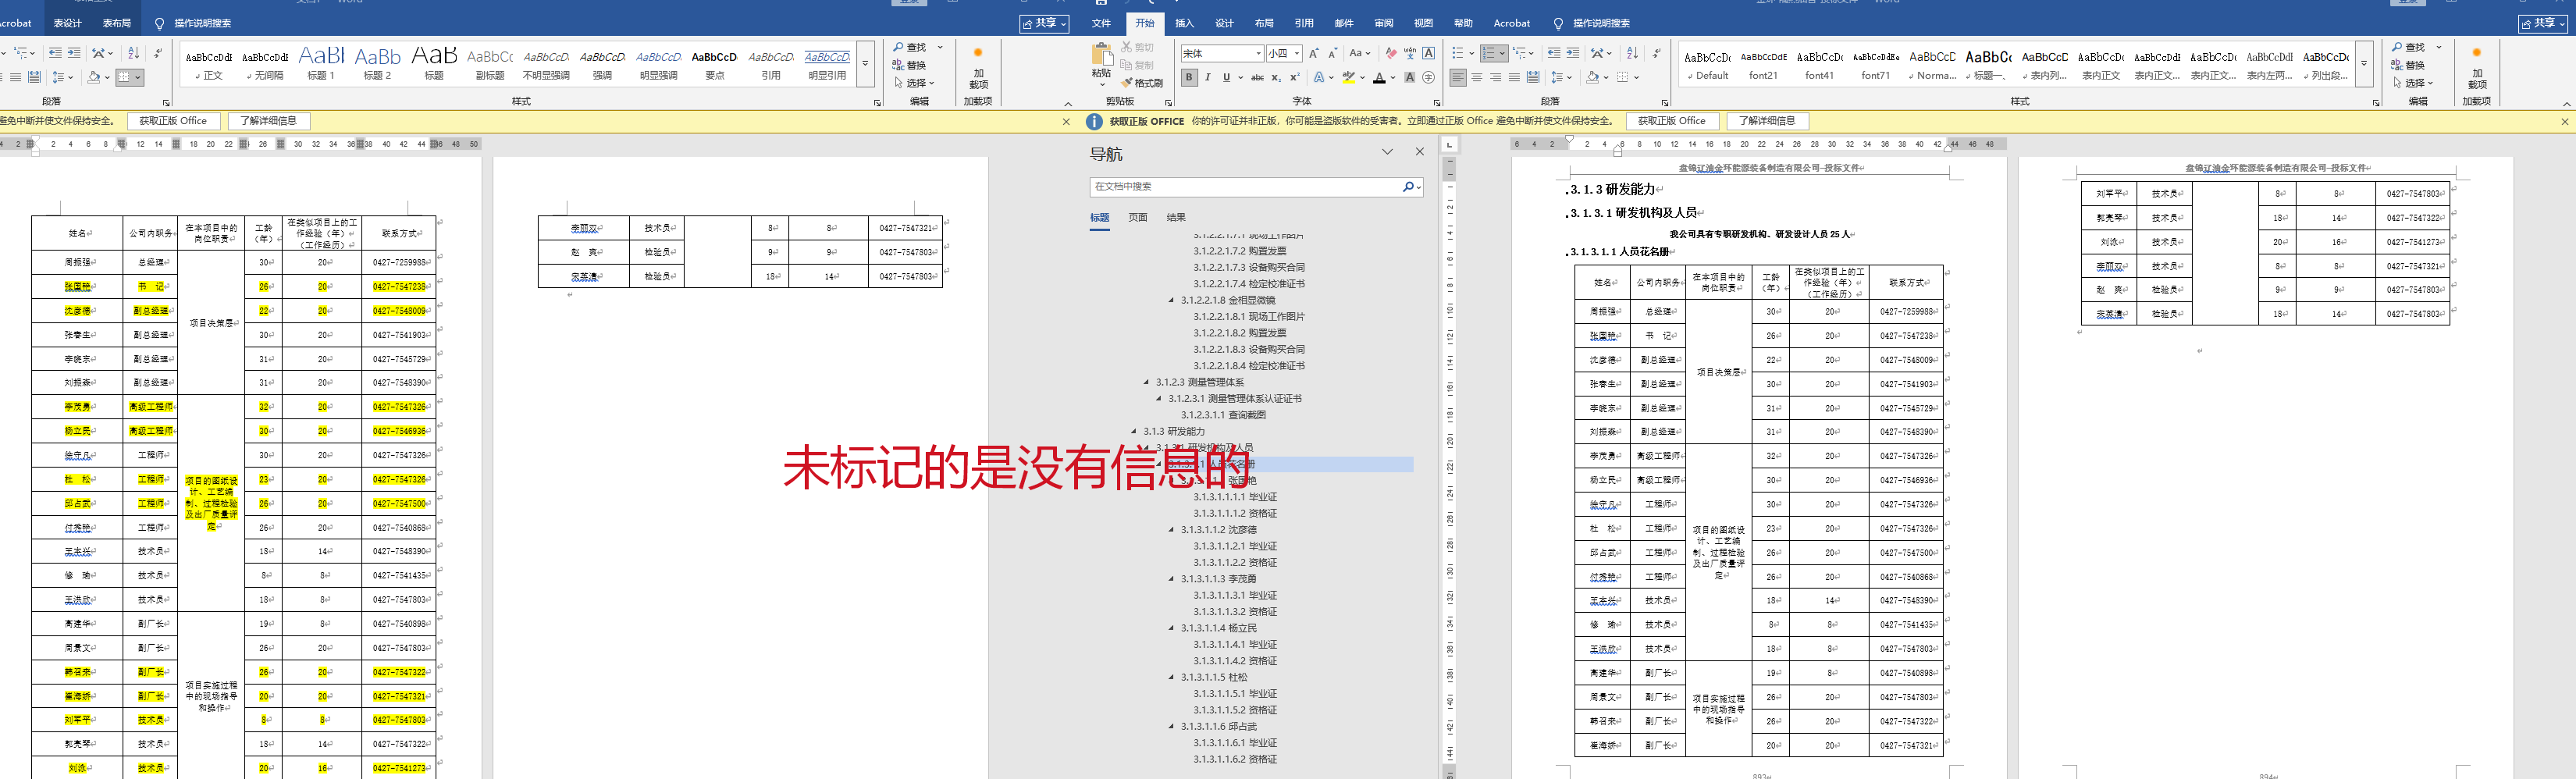
Task: Close the Navigation (导航) pane
Action: [1420, 152]
